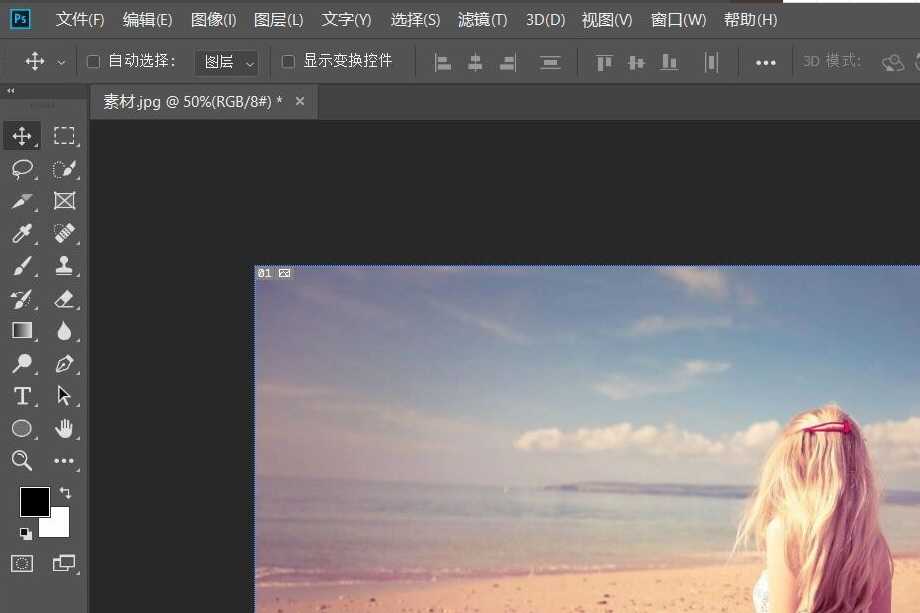
Task: Select the Hand tool
Action: [64, 428]
